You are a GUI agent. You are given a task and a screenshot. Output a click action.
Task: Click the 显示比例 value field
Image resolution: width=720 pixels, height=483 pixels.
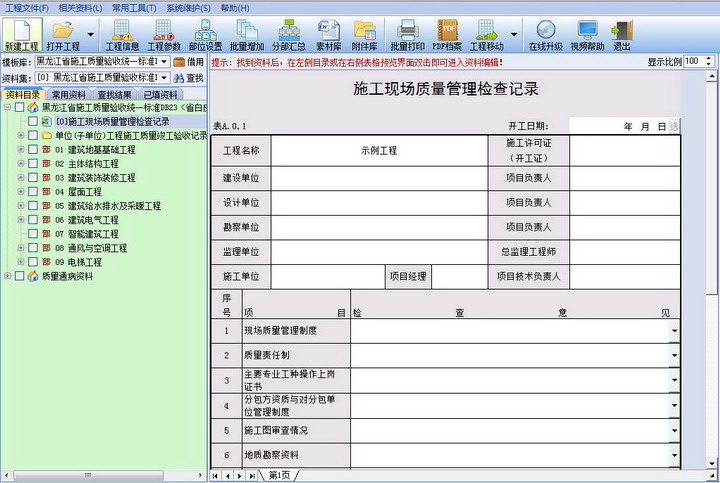point(693,61)
